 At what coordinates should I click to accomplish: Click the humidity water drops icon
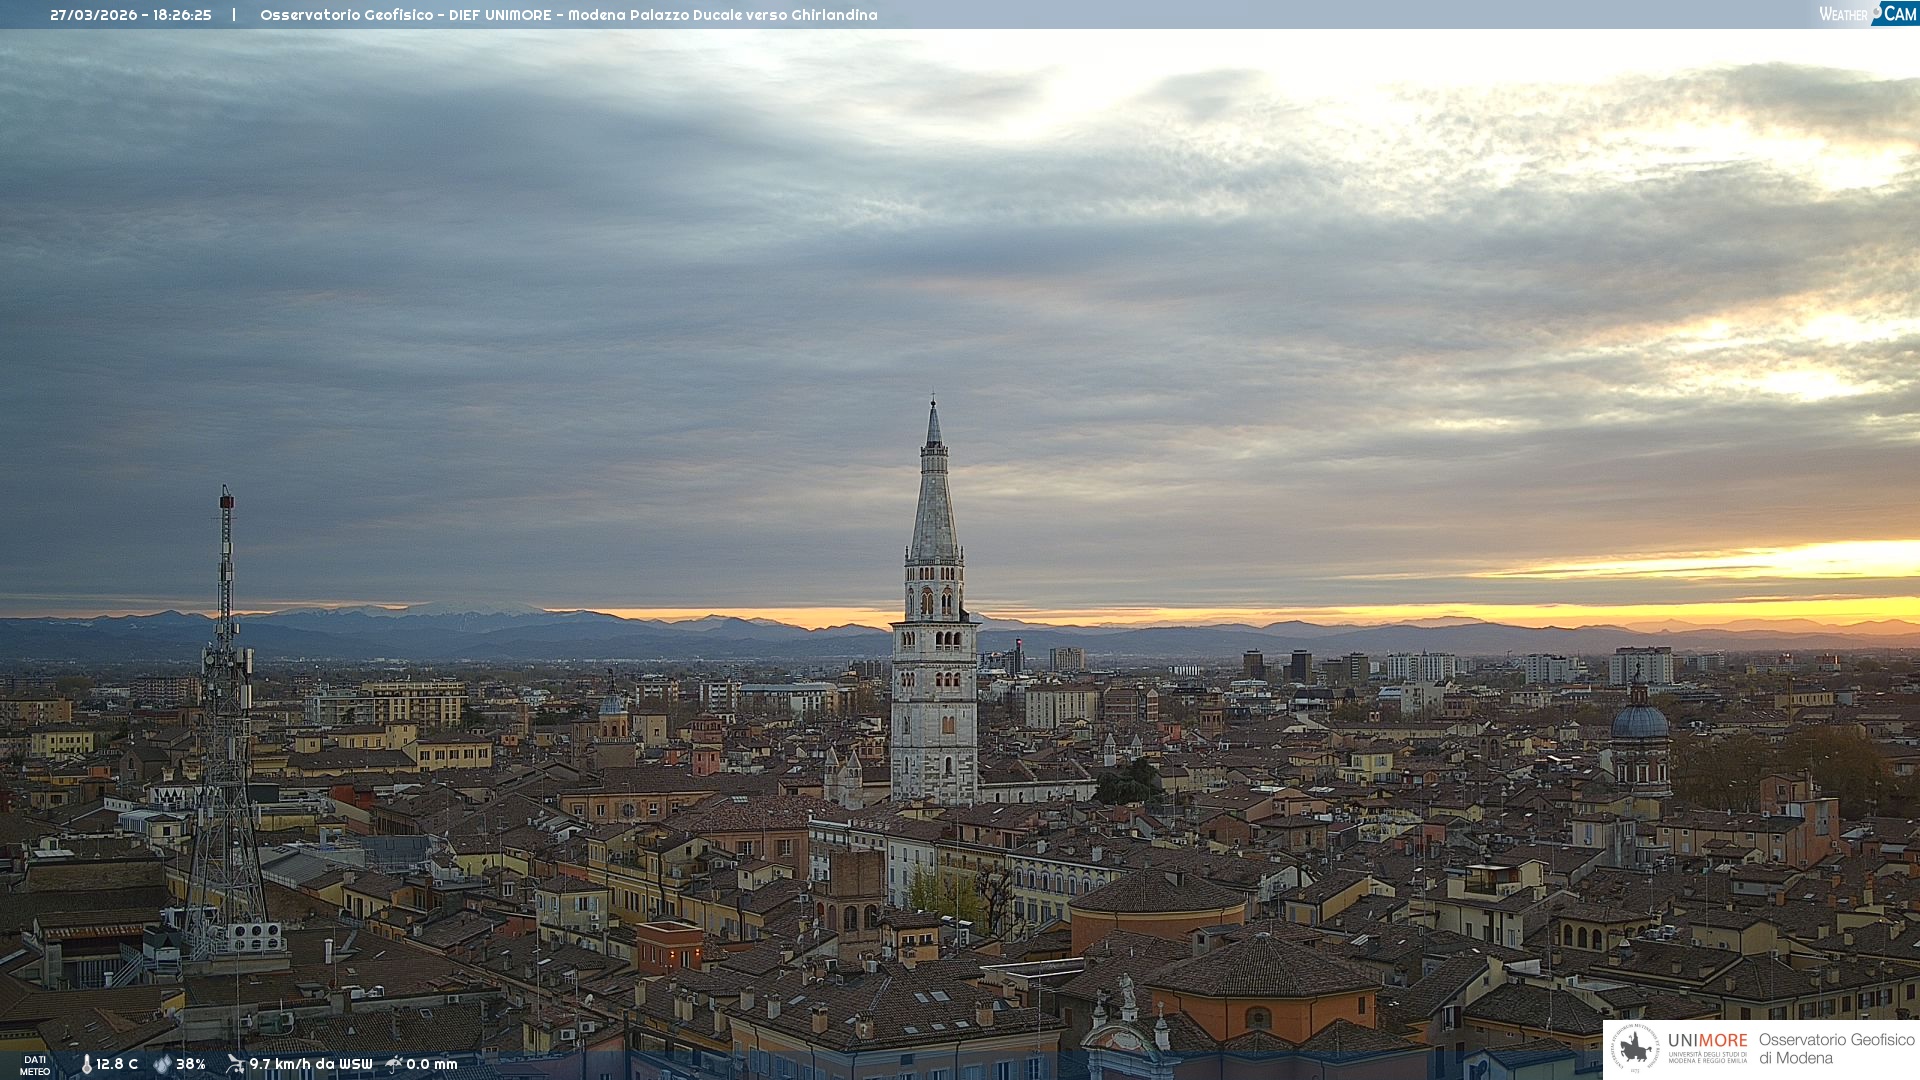pos(162,1064)
